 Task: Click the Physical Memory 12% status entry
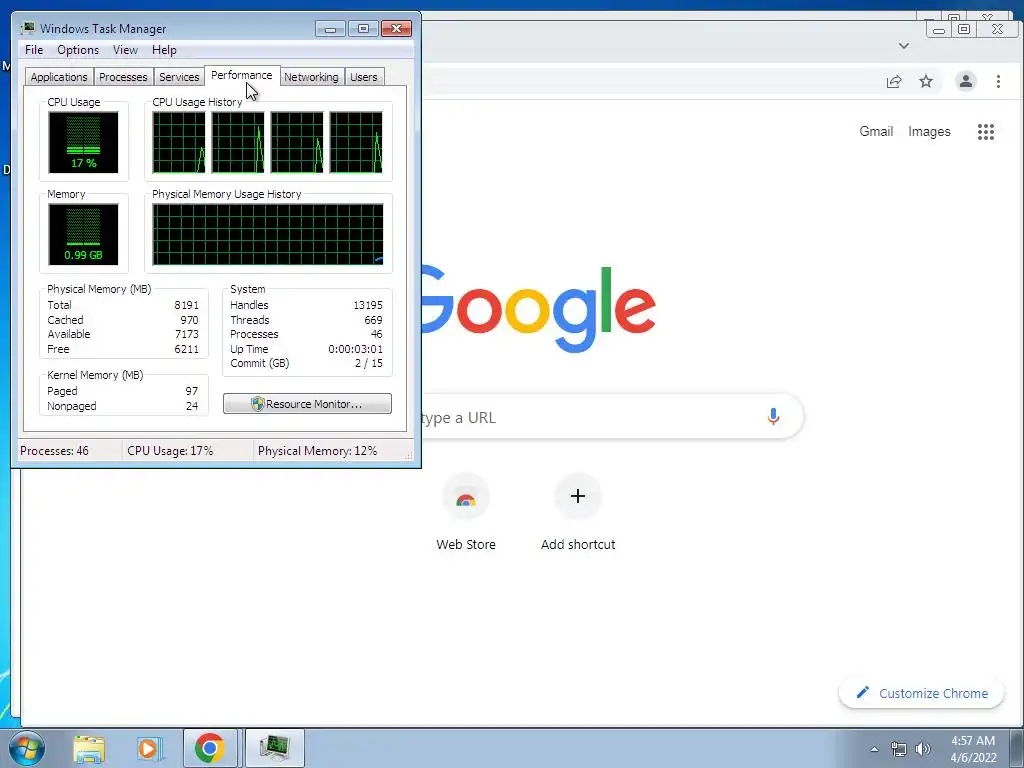pyautogui.click(x=317, y=451)
